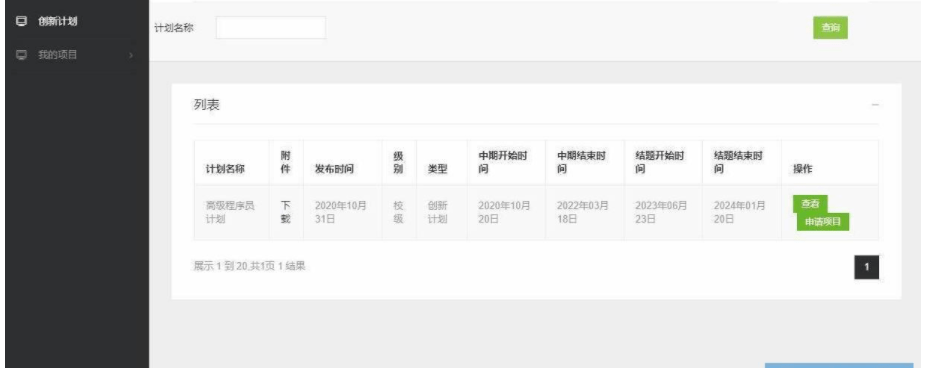
Task: Click 申请项目 button for 高级程序员计划
Action: (823, 222)
